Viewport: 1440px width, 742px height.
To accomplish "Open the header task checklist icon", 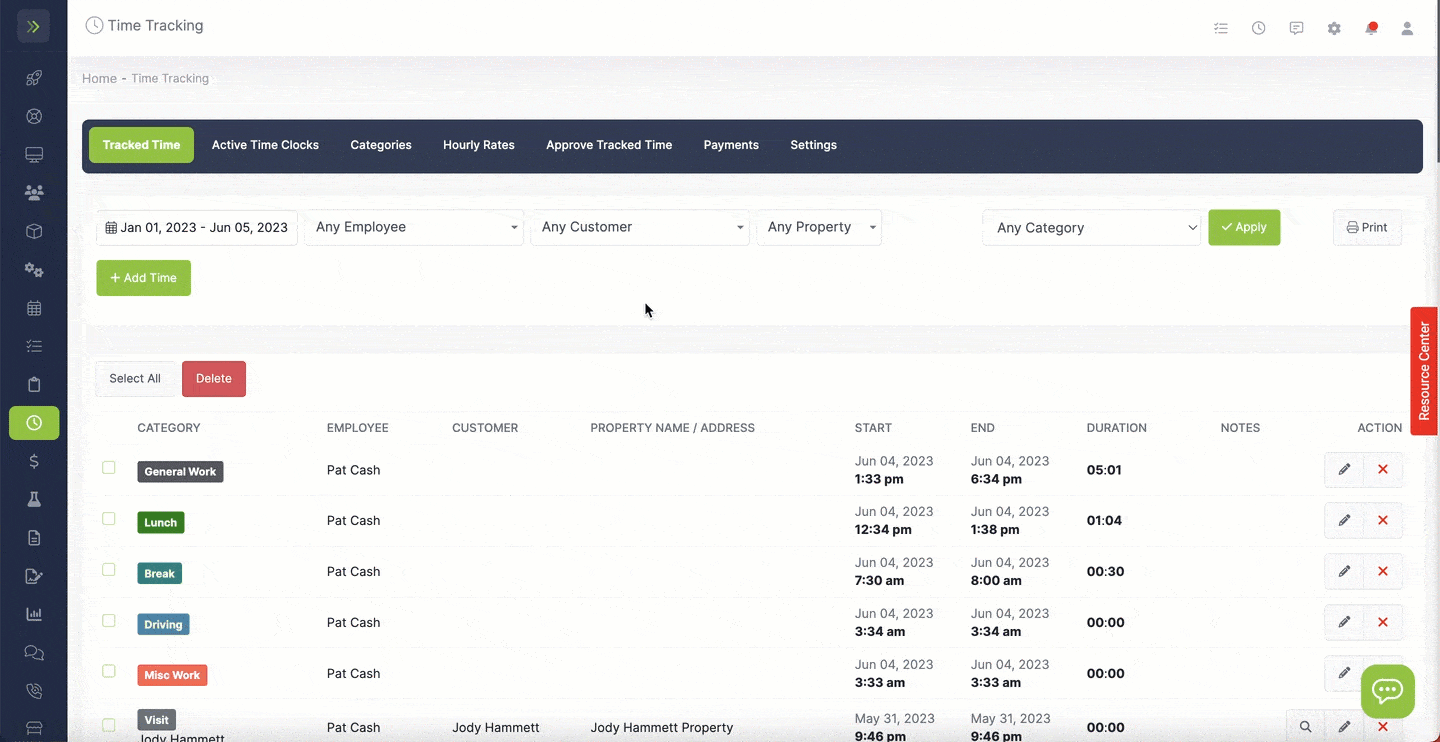I will (x=1221, y=28).
